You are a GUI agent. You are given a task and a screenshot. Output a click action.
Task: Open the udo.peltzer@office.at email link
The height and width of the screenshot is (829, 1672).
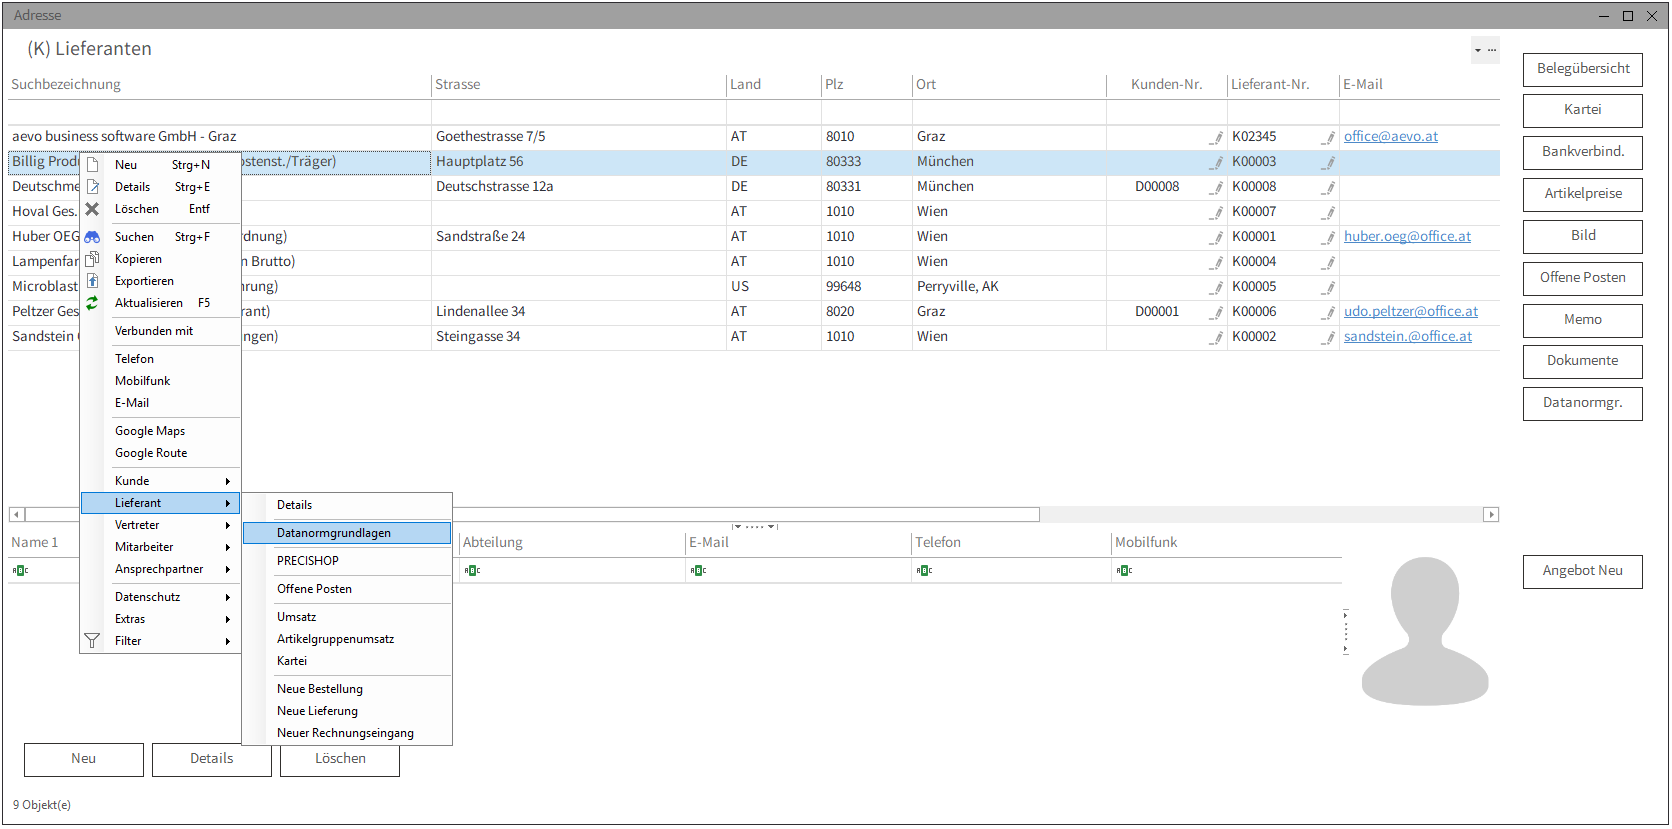click(x=1411, y=312)
